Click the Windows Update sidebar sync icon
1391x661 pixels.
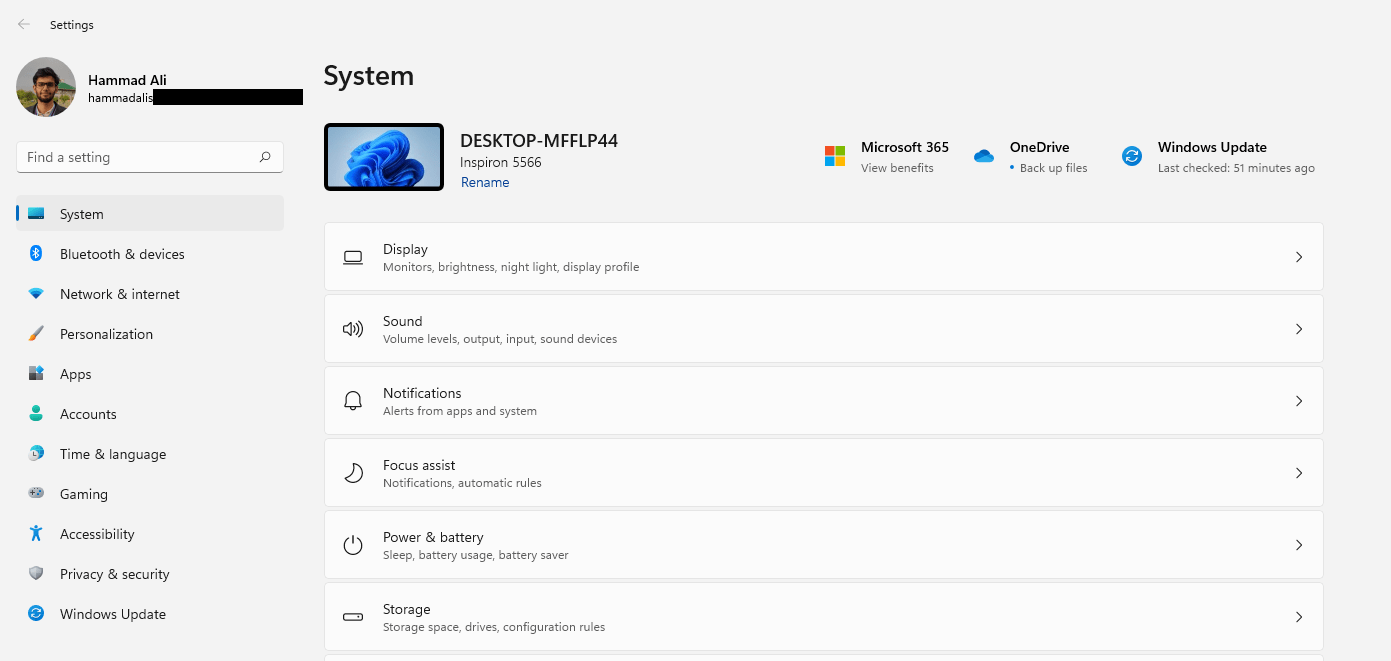pyautogui.click(x=36, y=614)
